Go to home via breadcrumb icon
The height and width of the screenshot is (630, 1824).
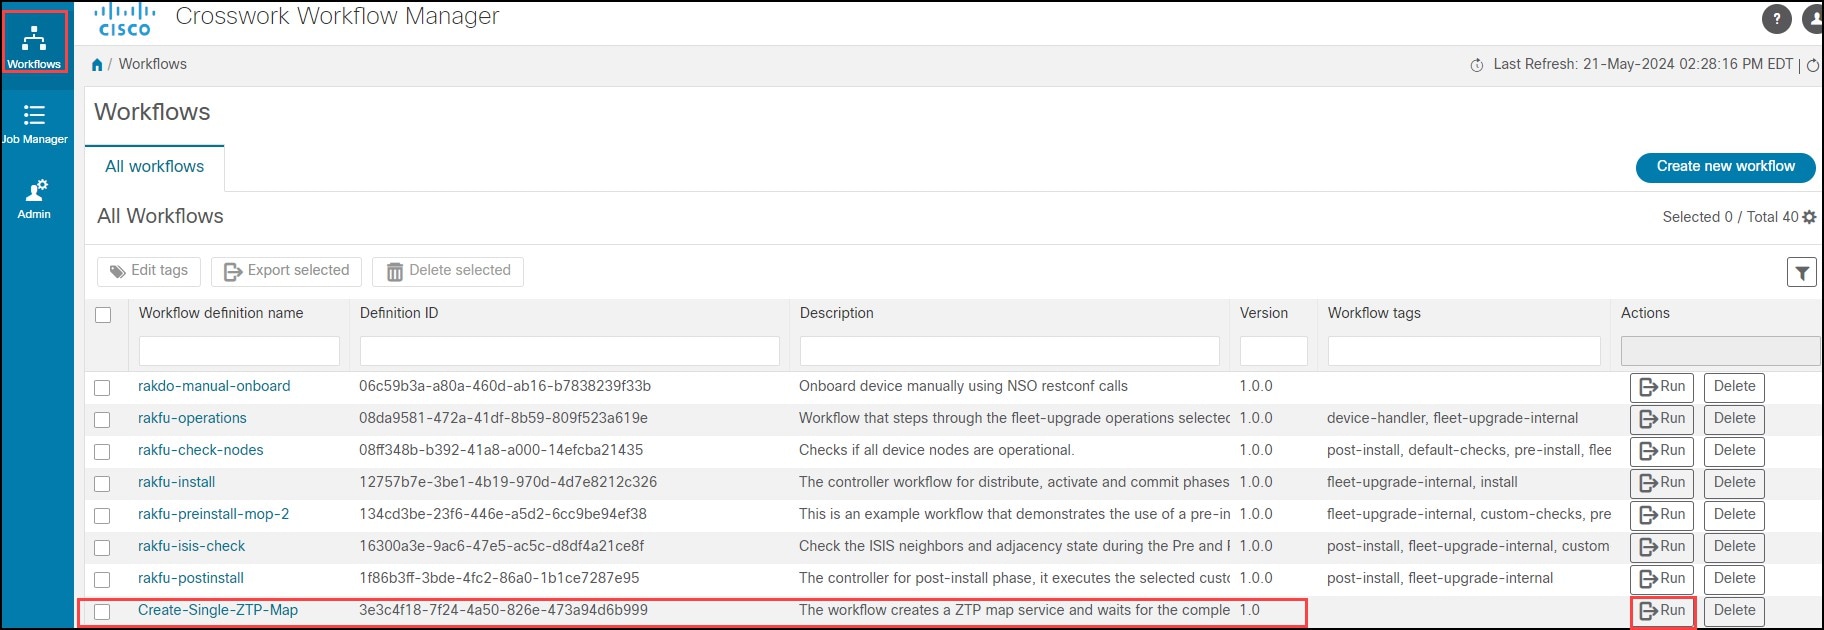[97, 64]
